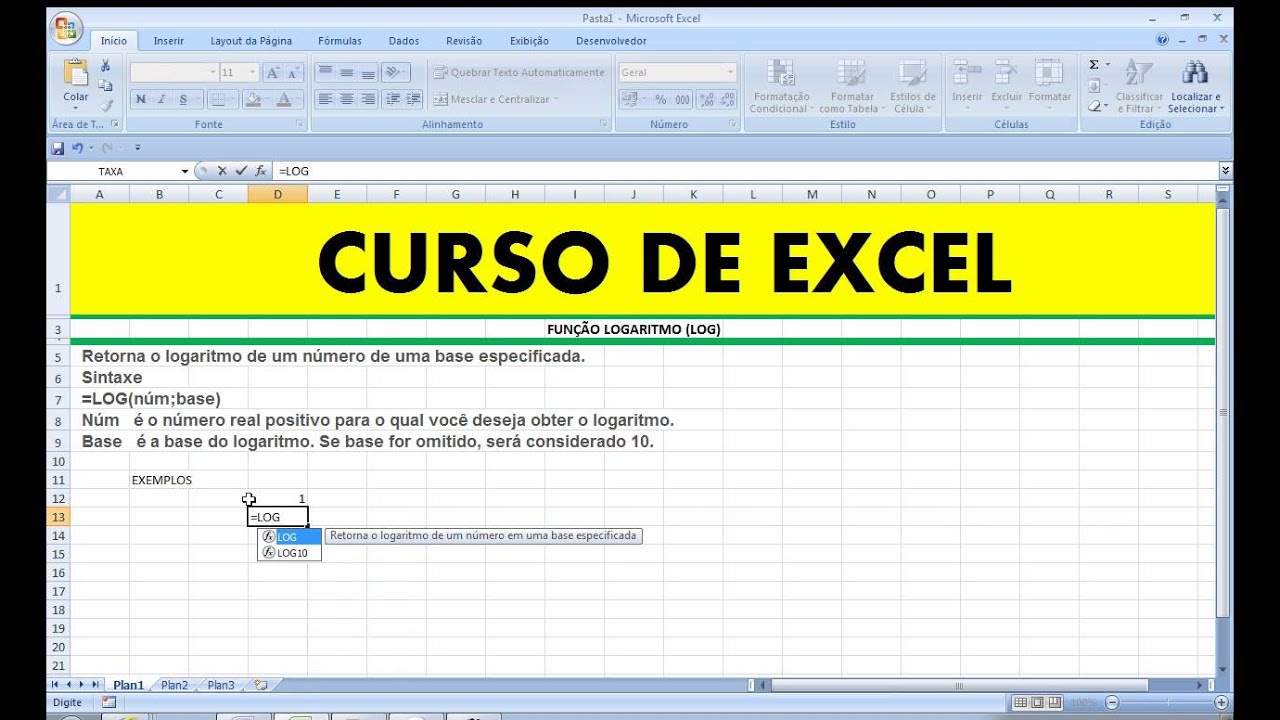Toggle italic with the I button
The image size is (1280, 720).
click(x=162, y=99)
